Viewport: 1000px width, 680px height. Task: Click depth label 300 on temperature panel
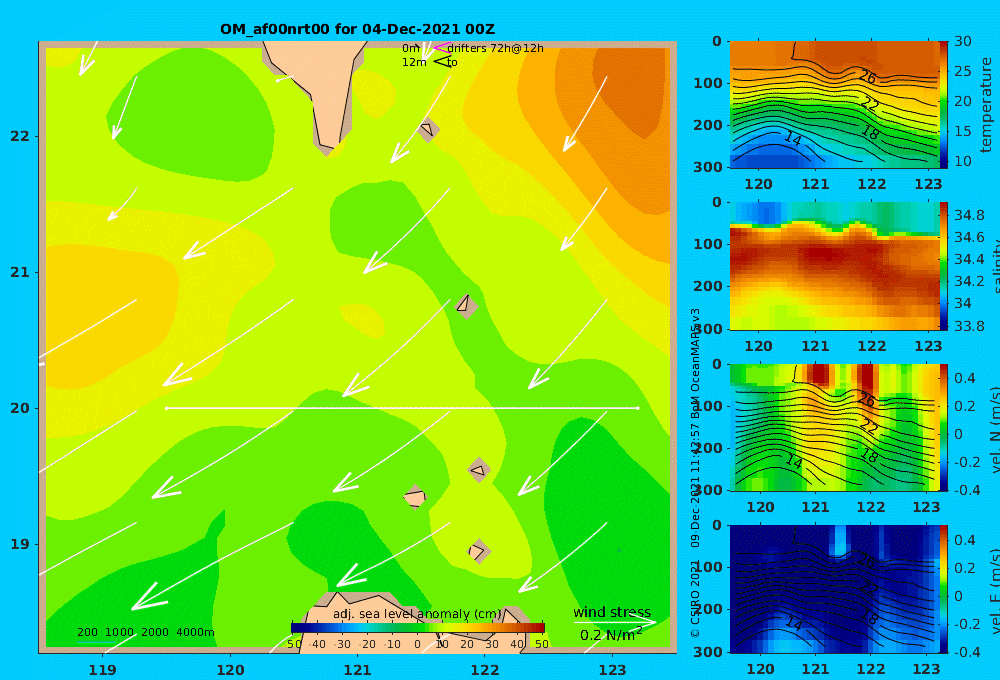coord(708,167)
